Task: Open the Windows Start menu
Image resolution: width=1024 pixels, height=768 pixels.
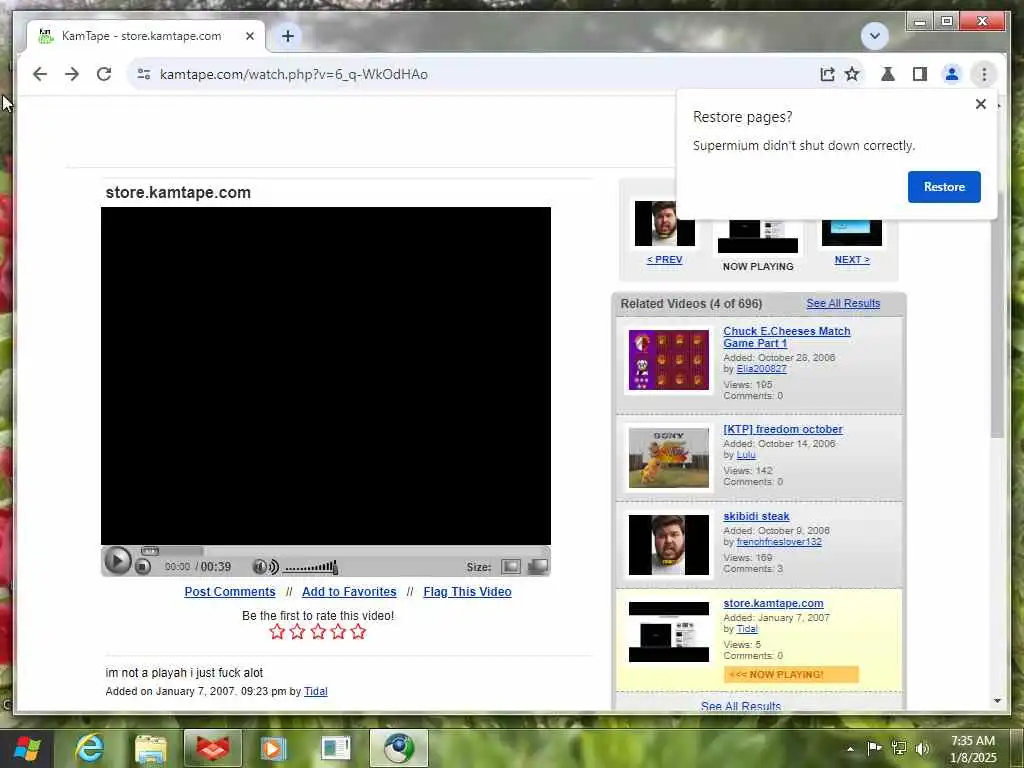Action: point(27,748)
